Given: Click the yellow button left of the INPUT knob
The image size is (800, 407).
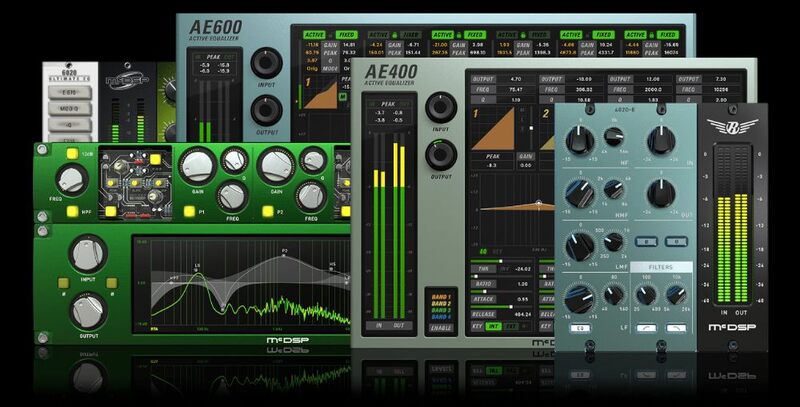Looking at the screenshot, I should 64,283.
